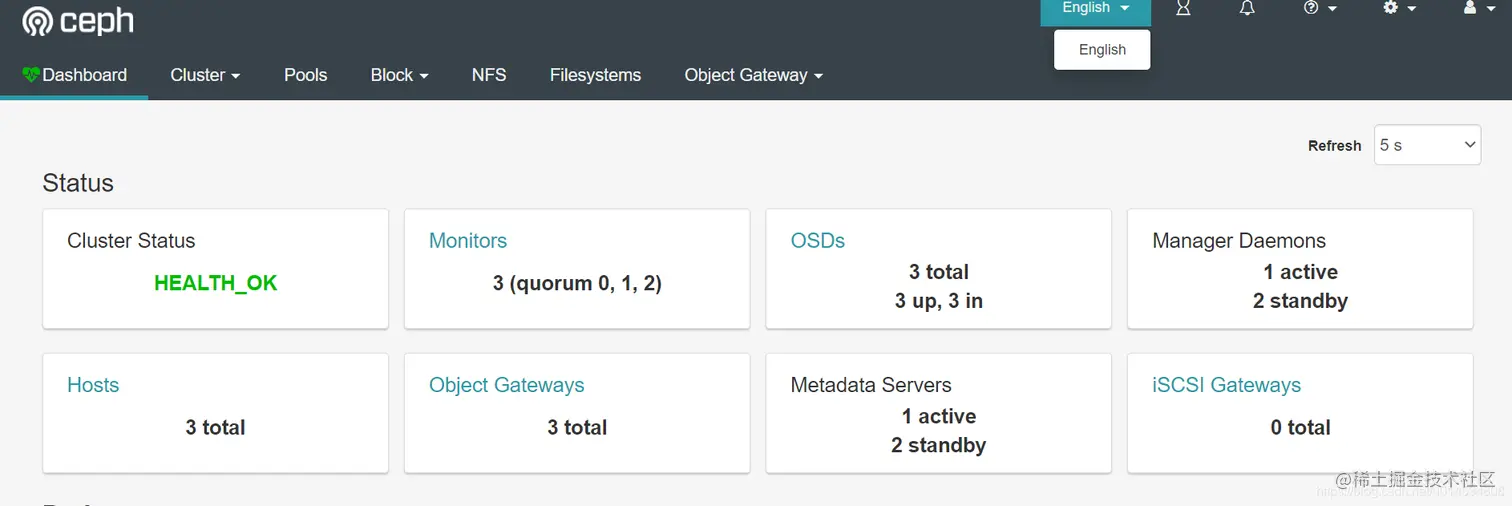Image resolution: width=1512 pixels, height=506 pixels.
Task: Open the OSDs link
Action: (818, 241)
